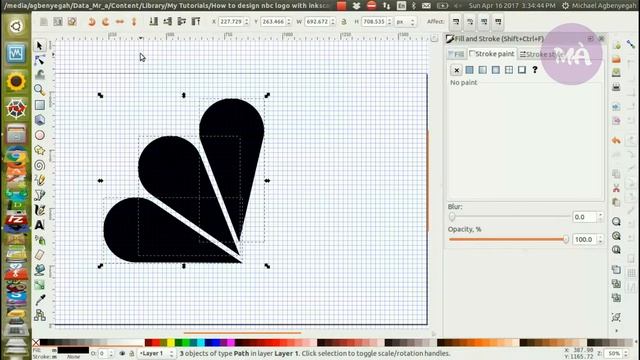Click Print icon in commands bar
The height and width of the screenshot is (360, 640).
[x=616, y=87]
